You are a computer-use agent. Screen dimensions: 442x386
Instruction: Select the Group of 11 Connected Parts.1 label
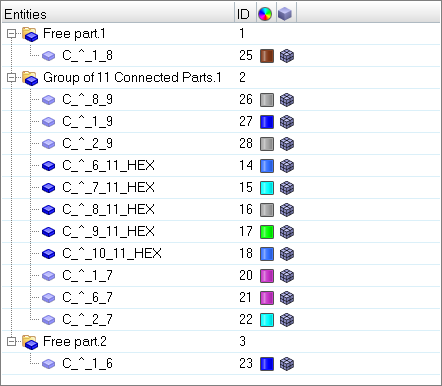(x=132, y=78)
